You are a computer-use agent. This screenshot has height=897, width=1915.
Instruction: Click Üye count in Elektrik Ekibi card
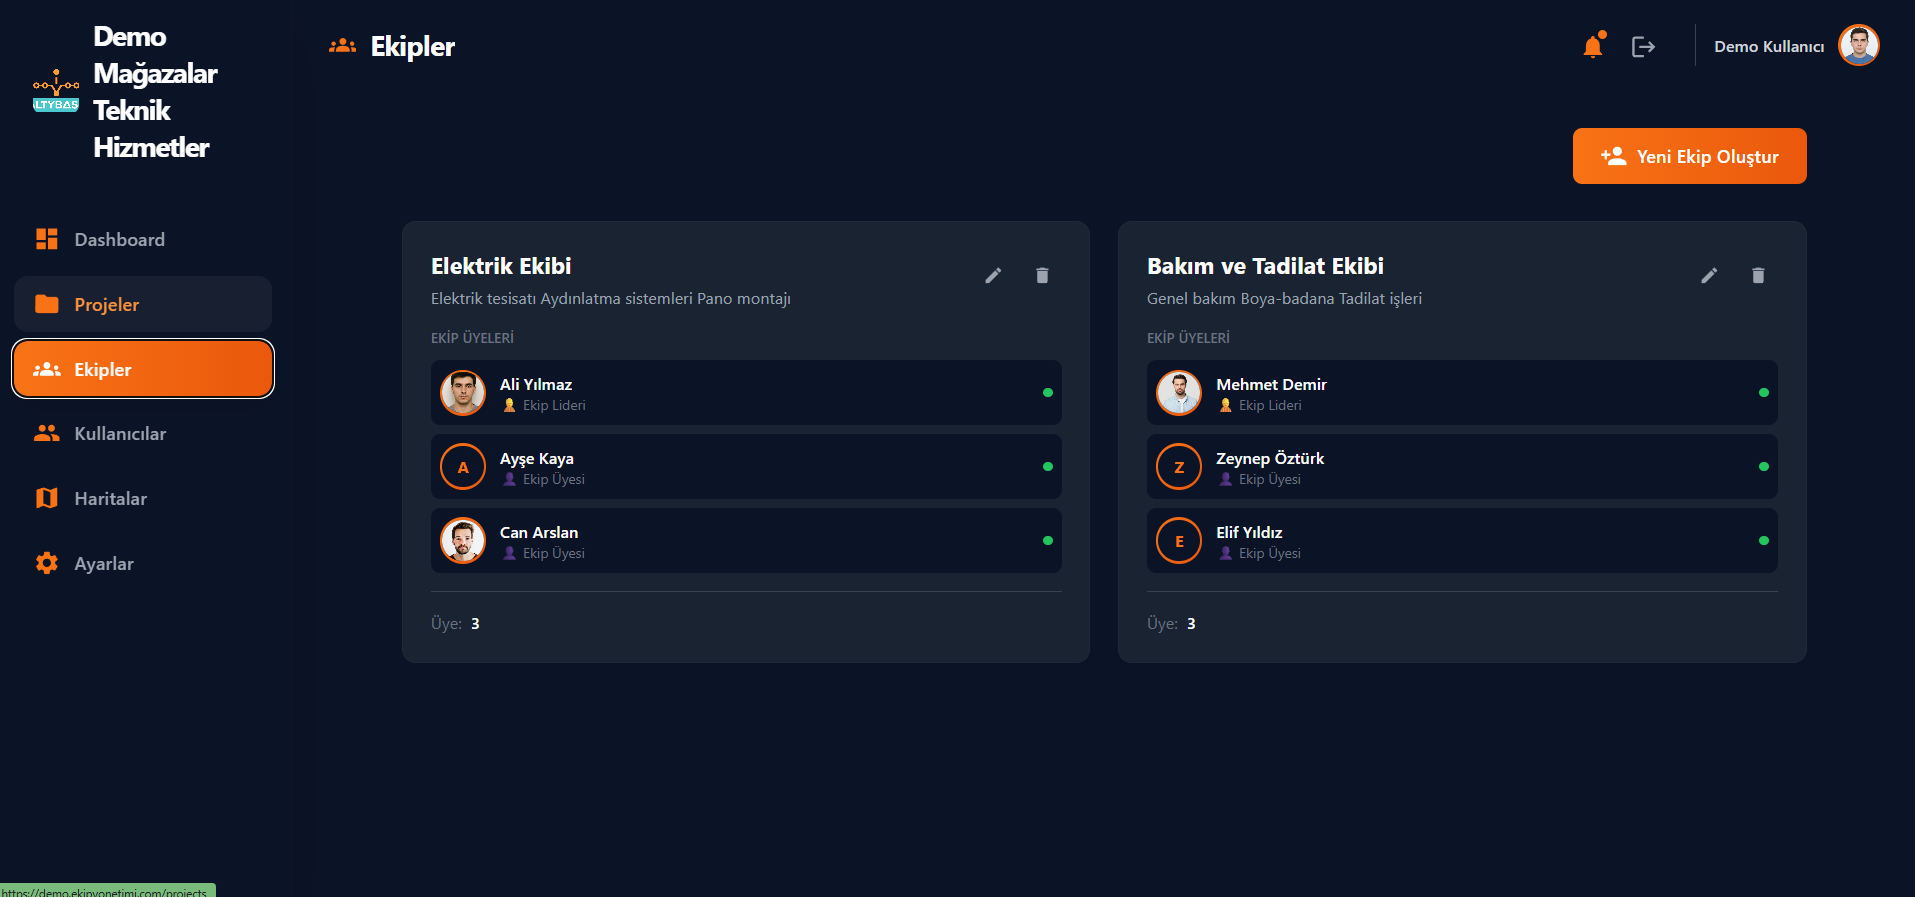coord(455,623)
